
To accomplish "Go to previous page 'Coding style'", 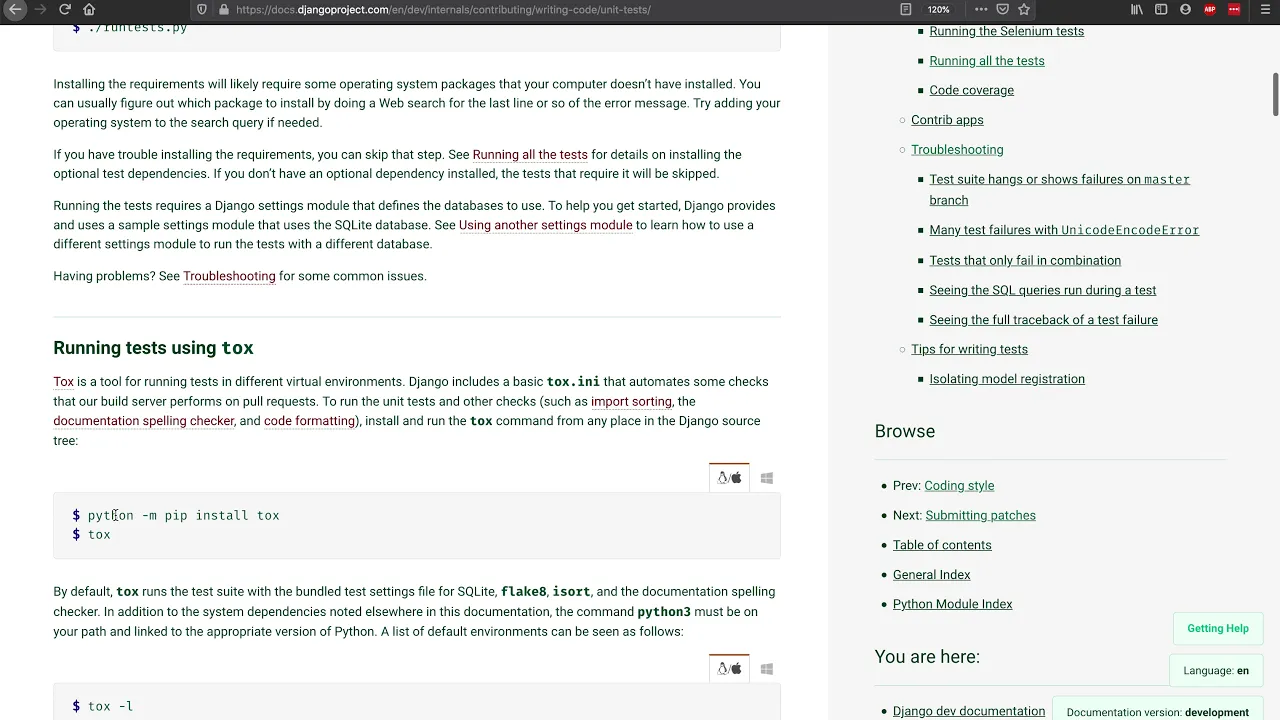I will [x=959, y=486].
